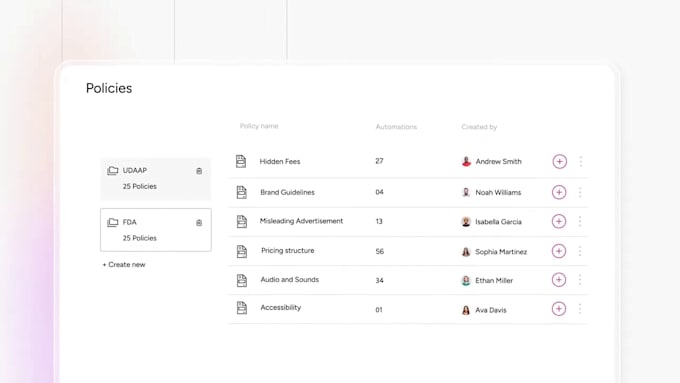The width and height of the screenshot is (680, 383).
Task: Select the FDA policy folder
Action: (x=156, y=230)
